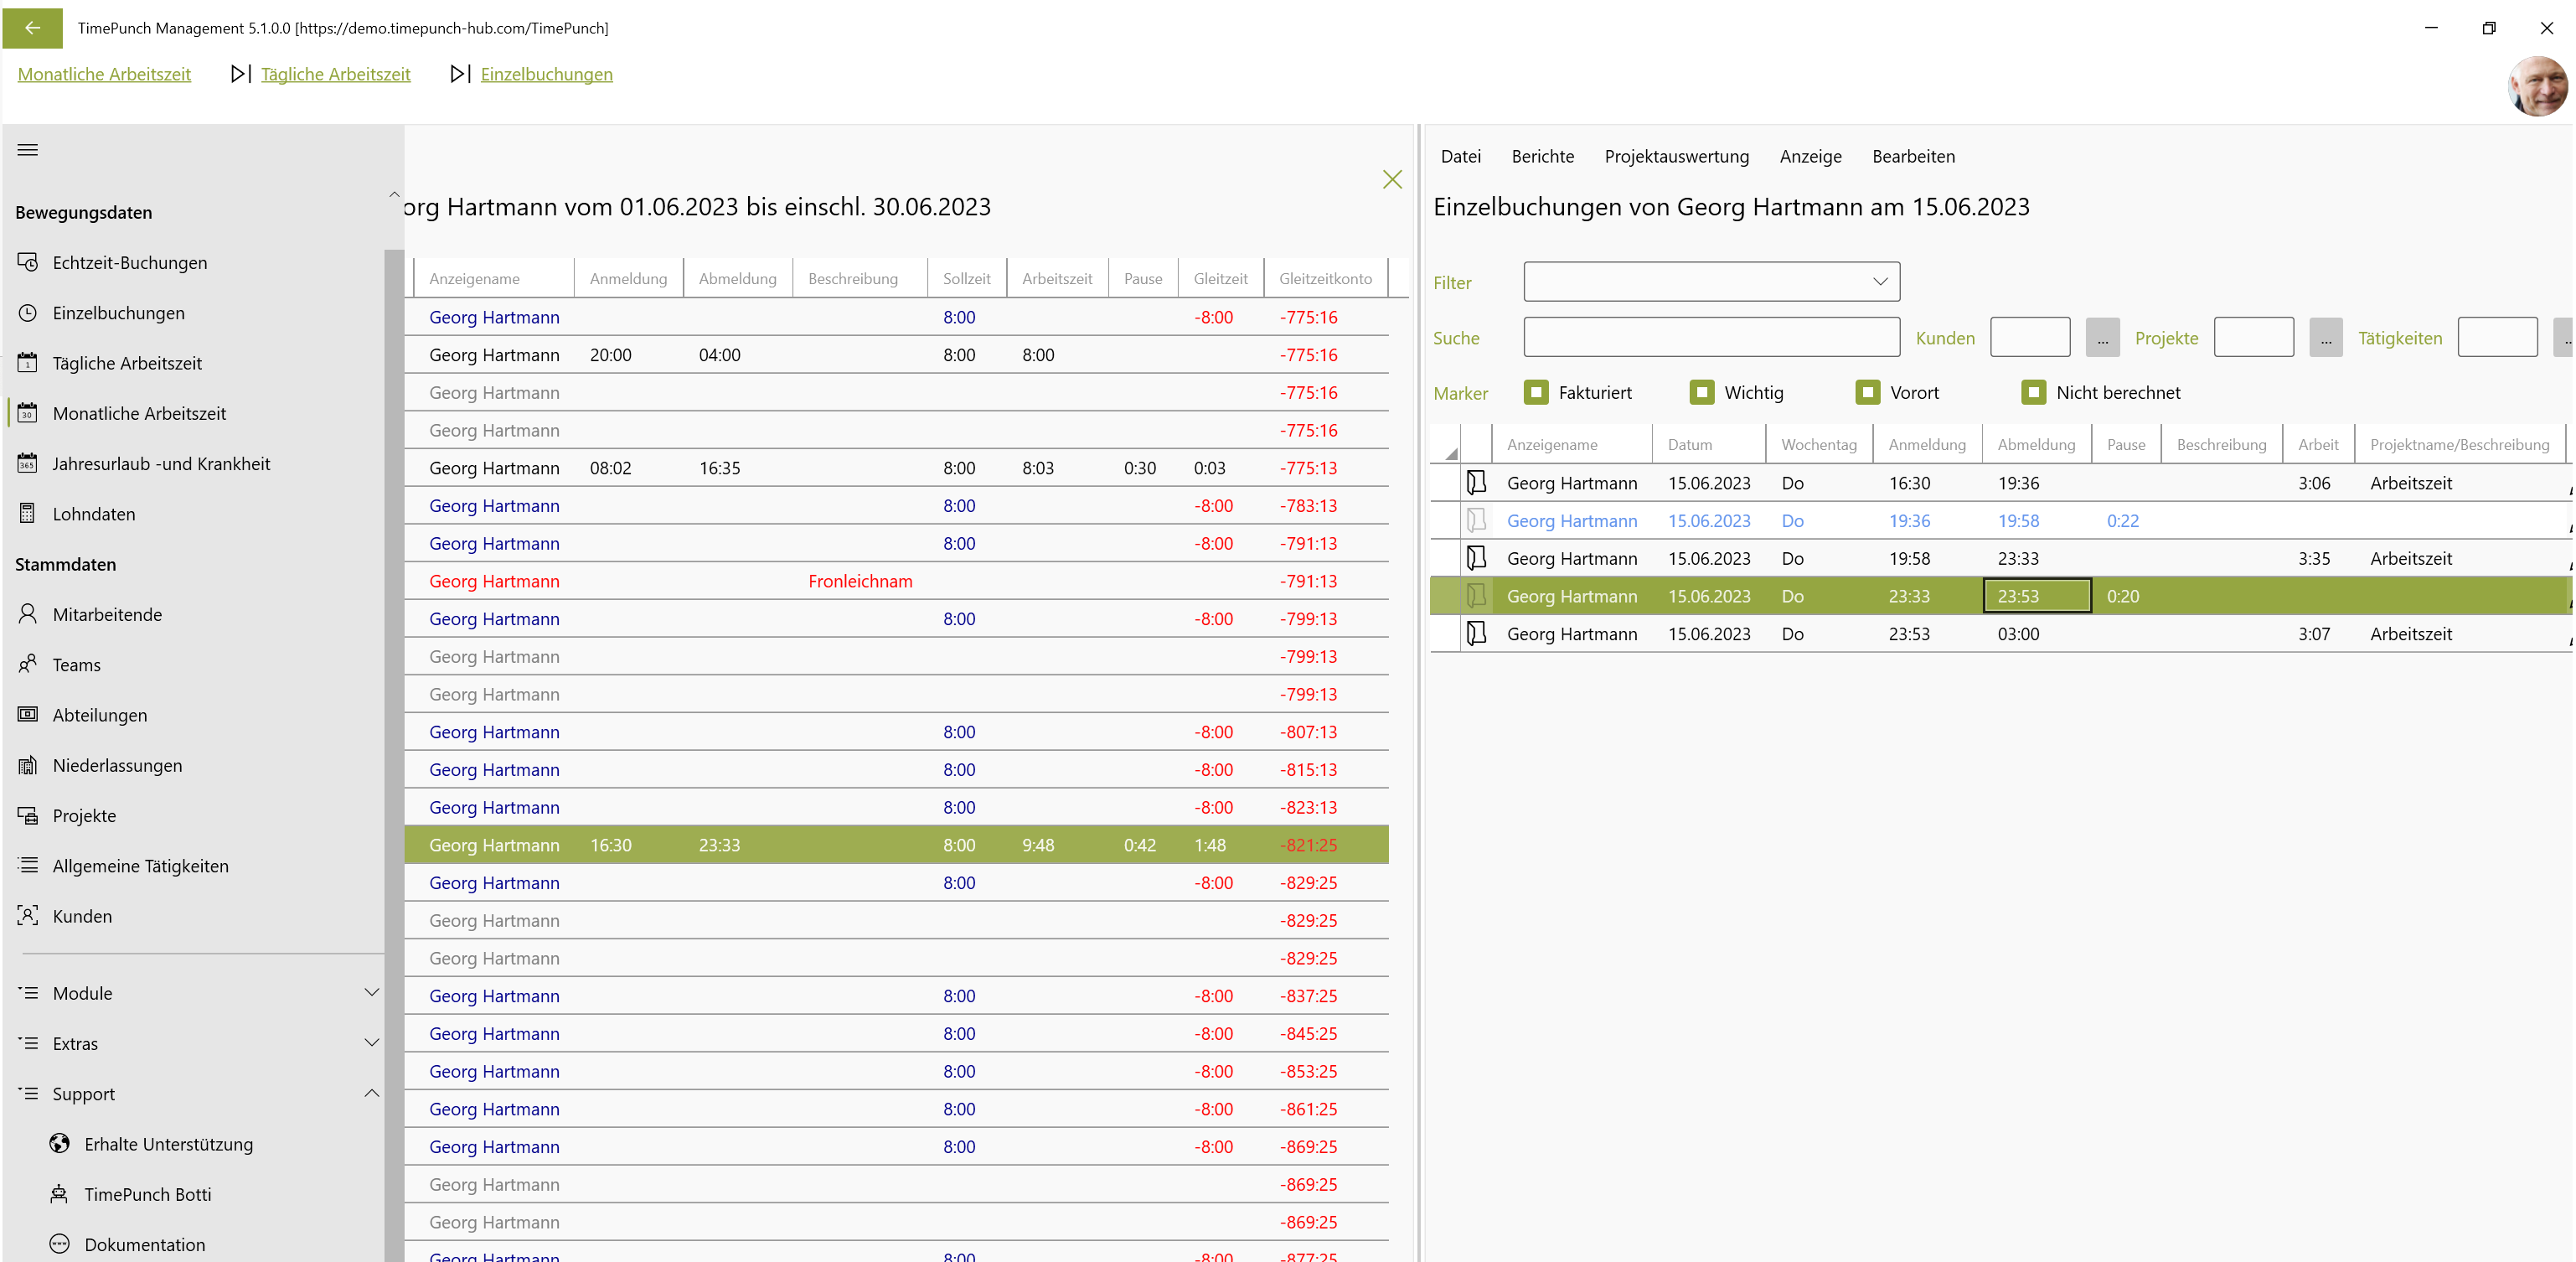Open the Berichte menu

pos(1542,156)
